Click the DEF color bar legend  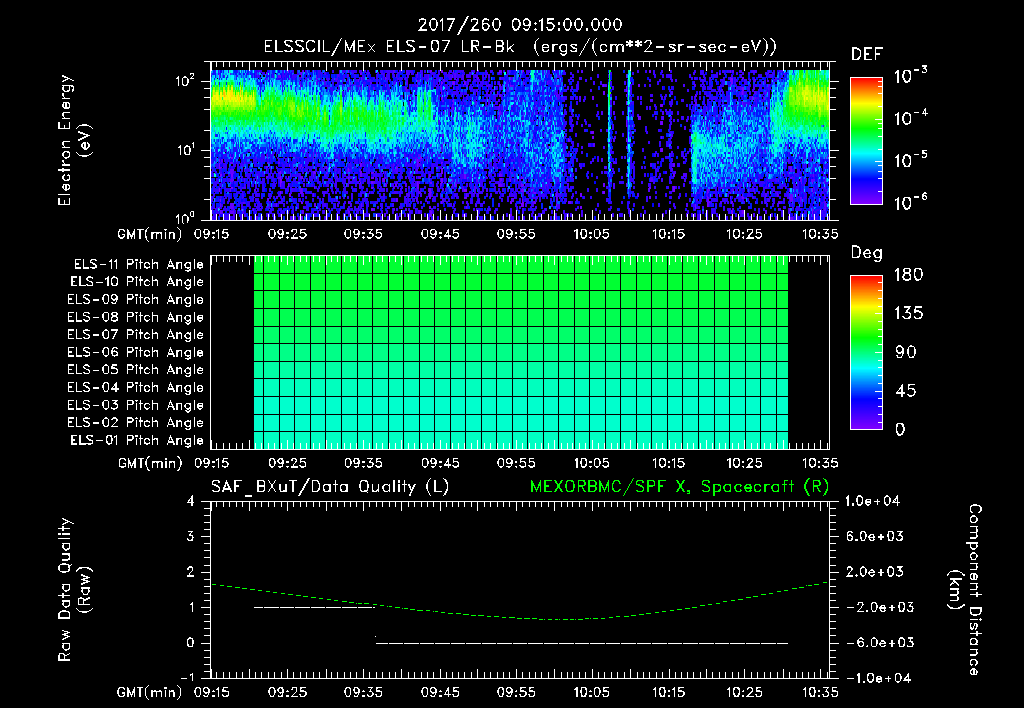tap(866, 141)
